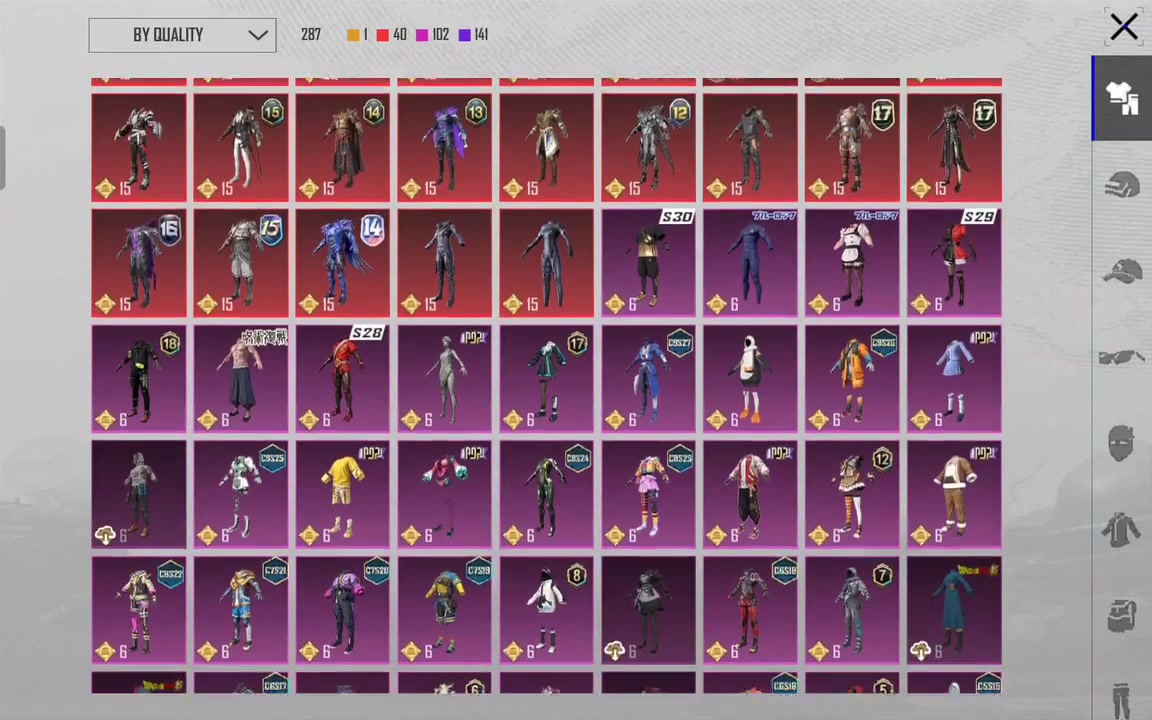Select the blue winged outfit with badge 14
Screen dimensions: 1152x720
click(343, 263)
